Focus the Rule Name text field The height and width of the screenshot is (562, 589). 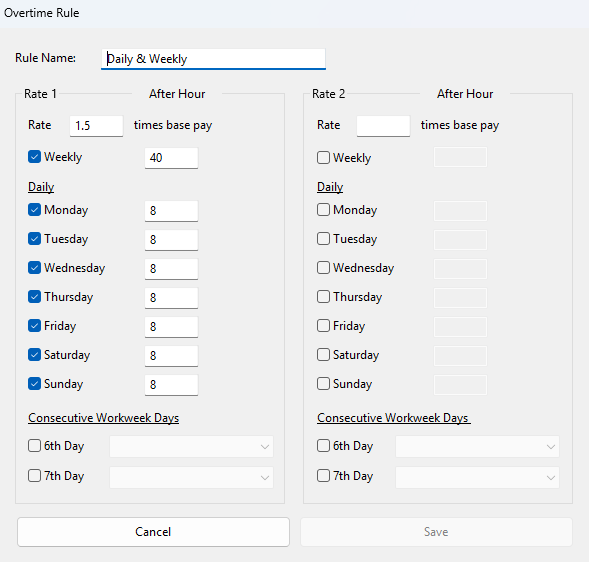[213, 59]
